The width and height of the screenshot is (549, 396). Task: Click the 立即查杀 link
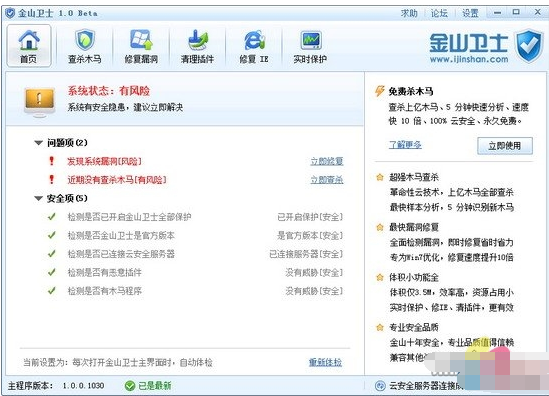click(x=327, y=180)
